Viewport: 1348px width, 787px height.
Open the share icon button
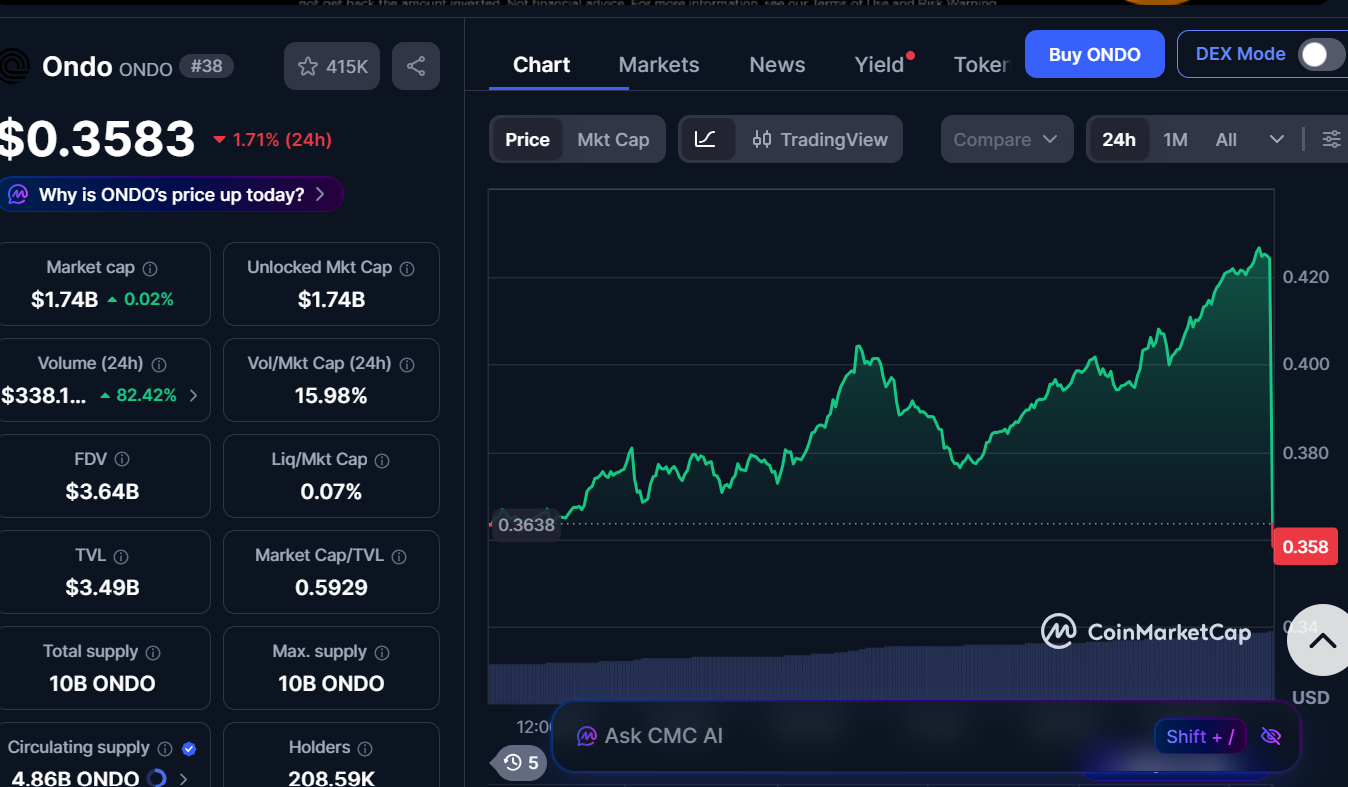416,67
